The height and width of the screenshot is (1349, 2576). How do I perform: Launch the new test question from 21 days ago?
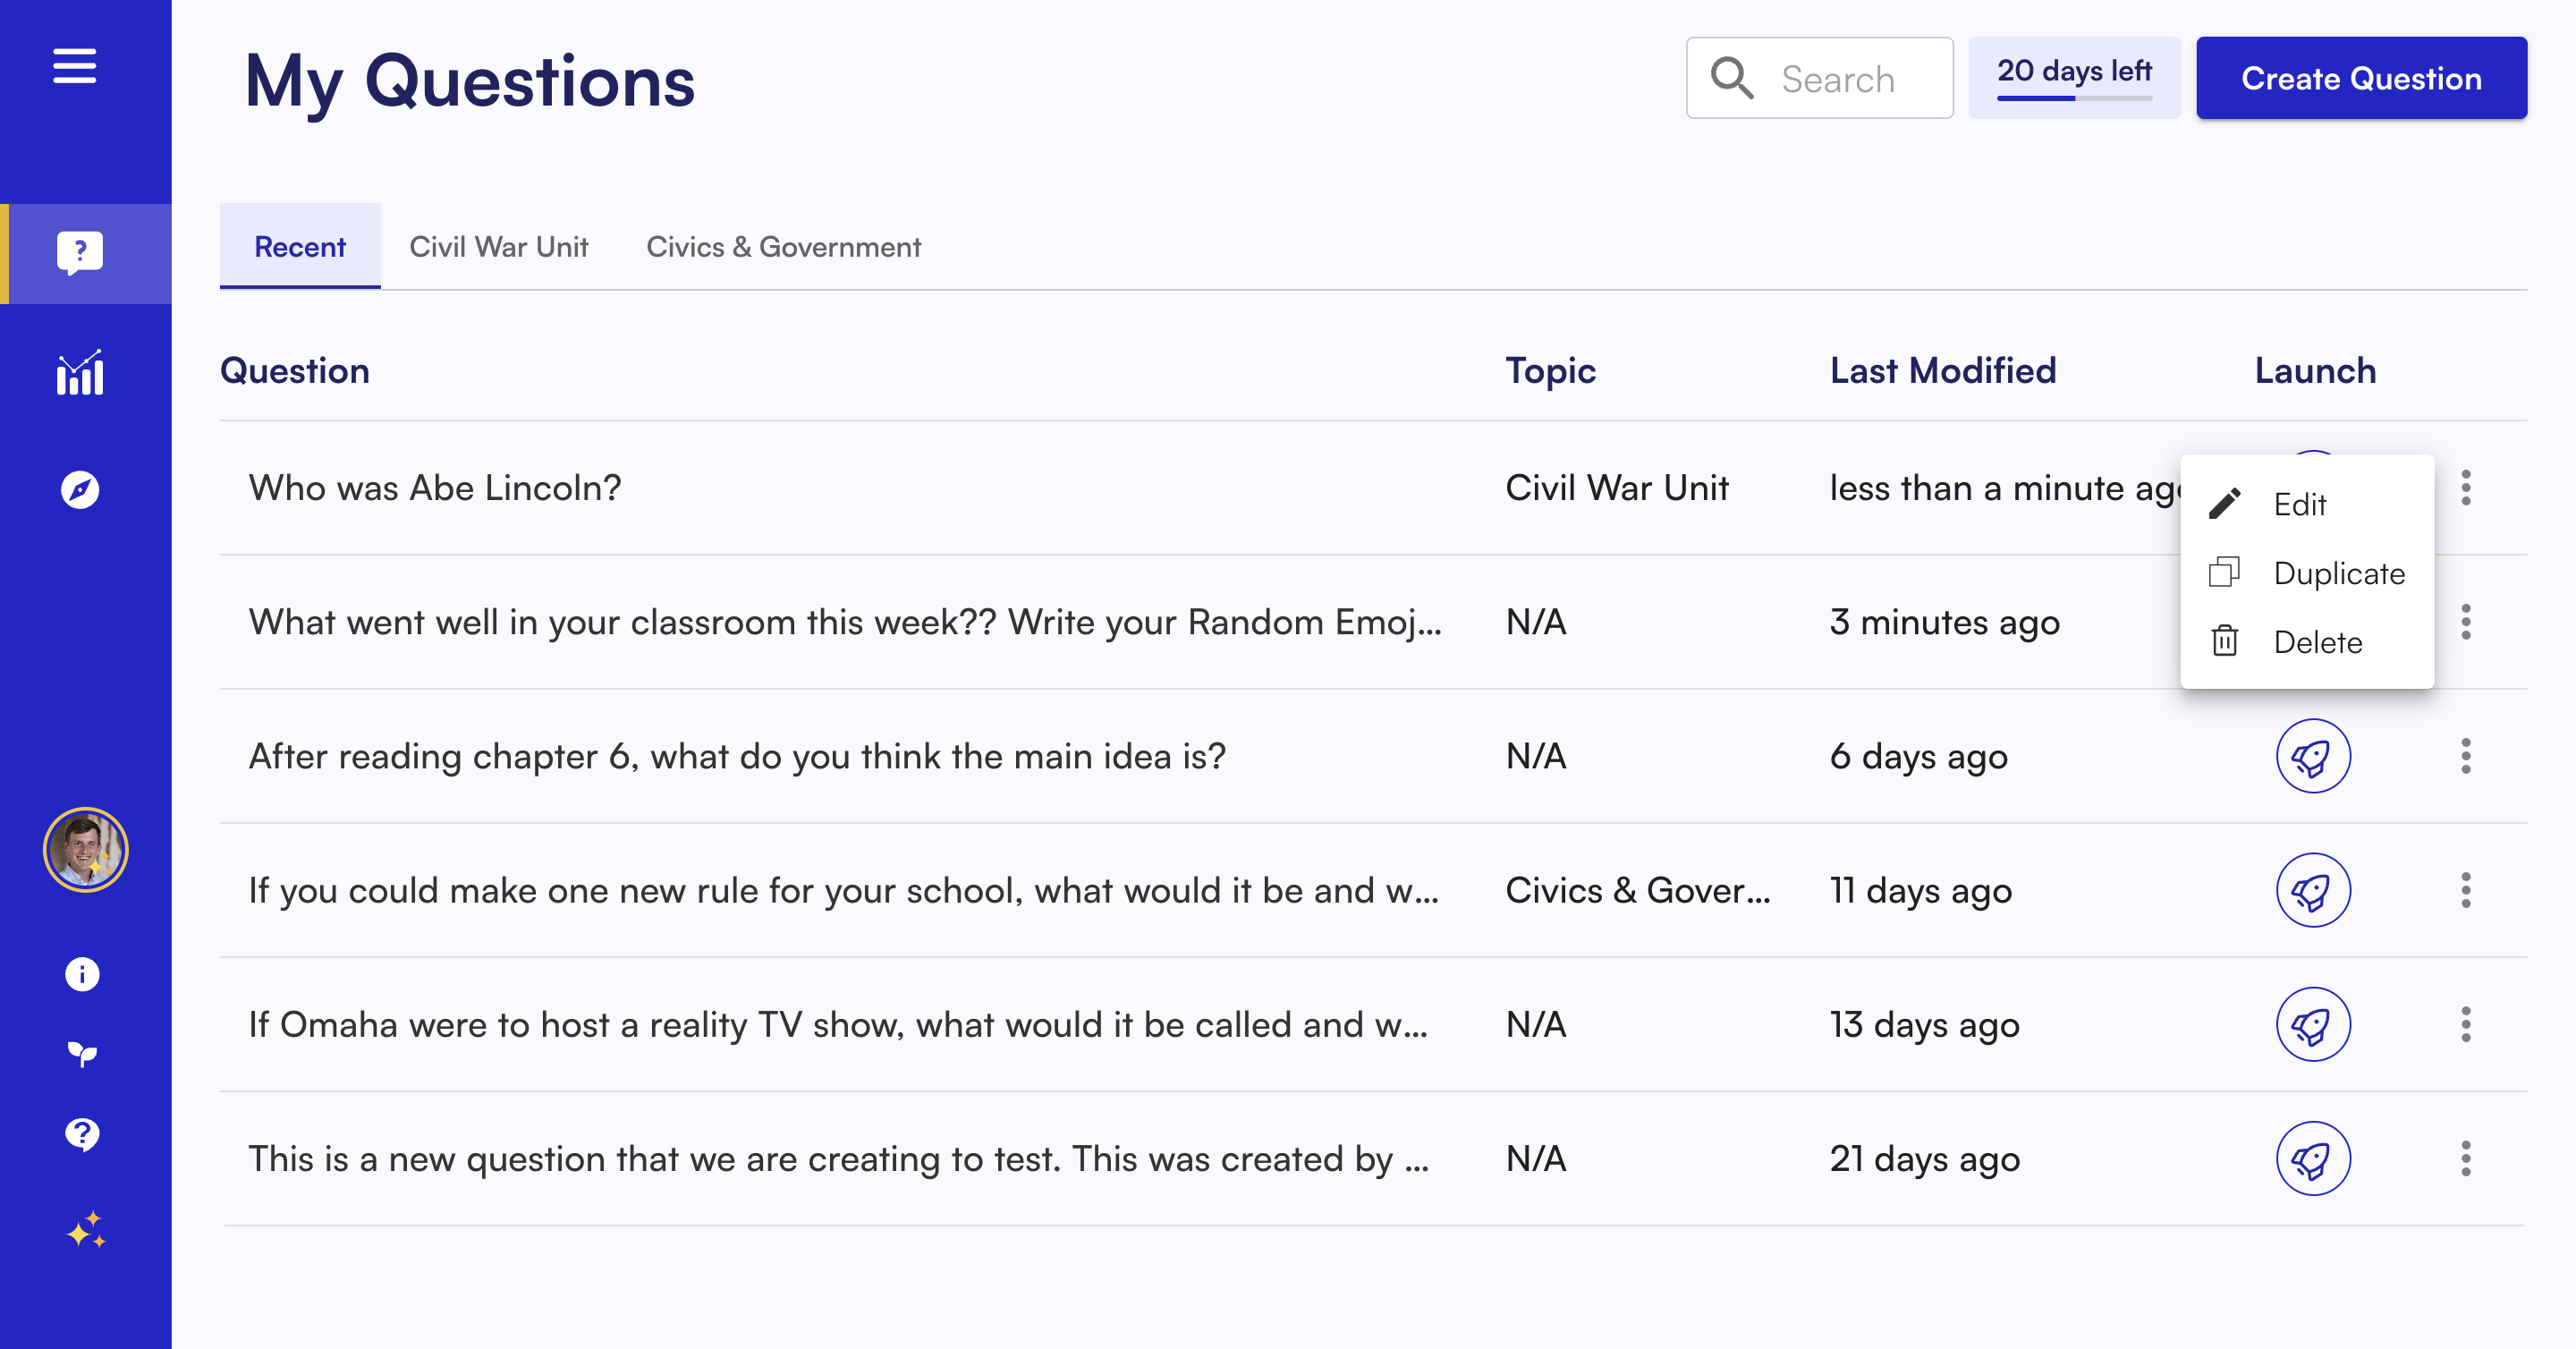point(2313,1158)
